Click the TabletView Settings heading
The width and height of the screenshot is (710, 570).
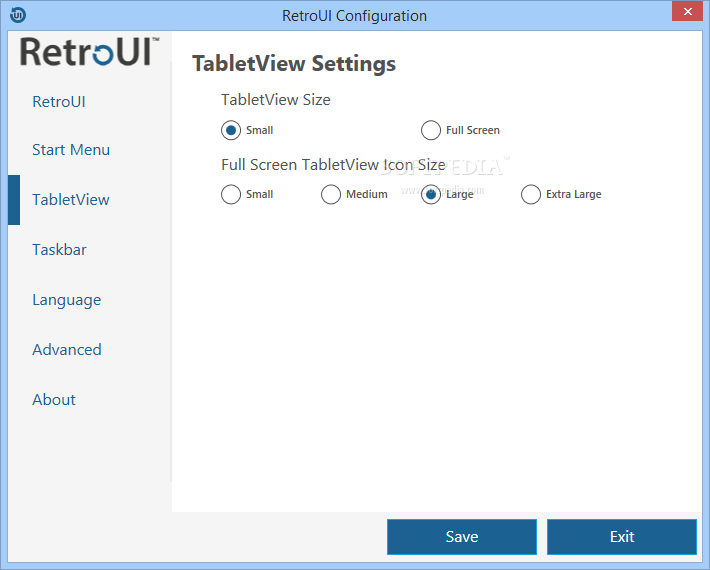point(294,63)
